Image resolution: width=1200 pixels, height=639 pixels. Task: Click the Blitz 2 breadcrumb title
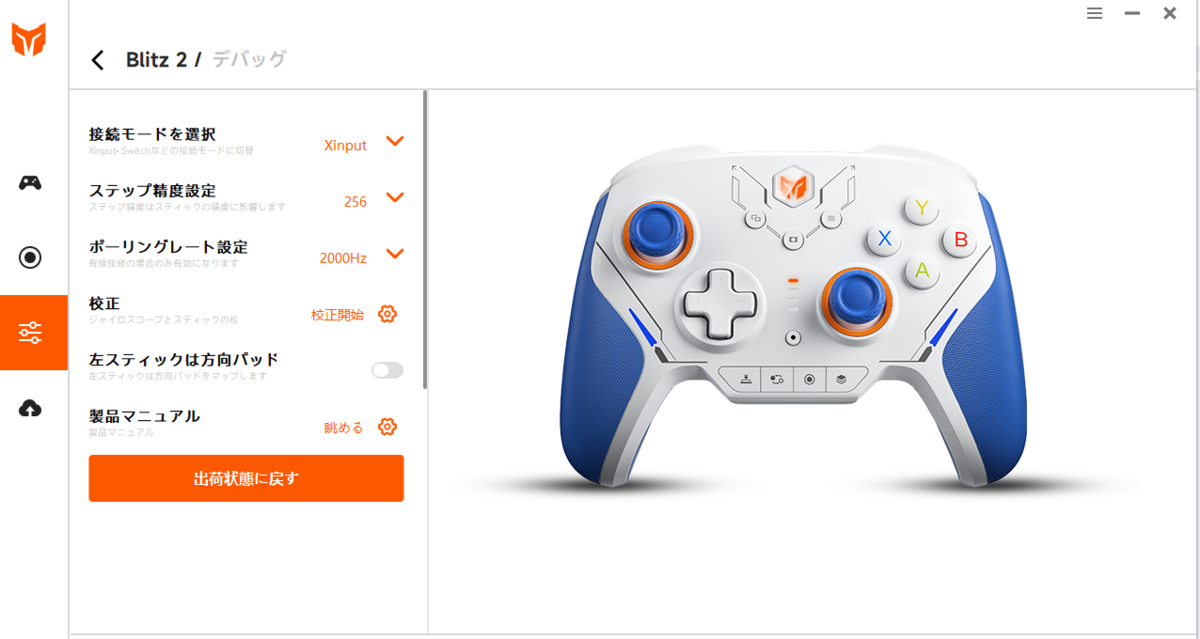(x=156, y=60)
